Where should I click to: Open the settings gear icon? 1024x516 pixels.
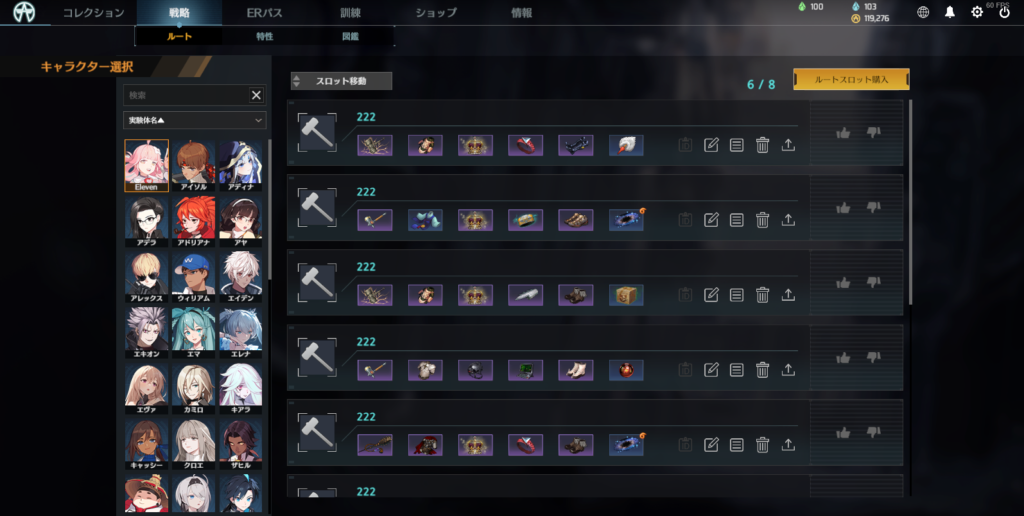coord(977,12)
